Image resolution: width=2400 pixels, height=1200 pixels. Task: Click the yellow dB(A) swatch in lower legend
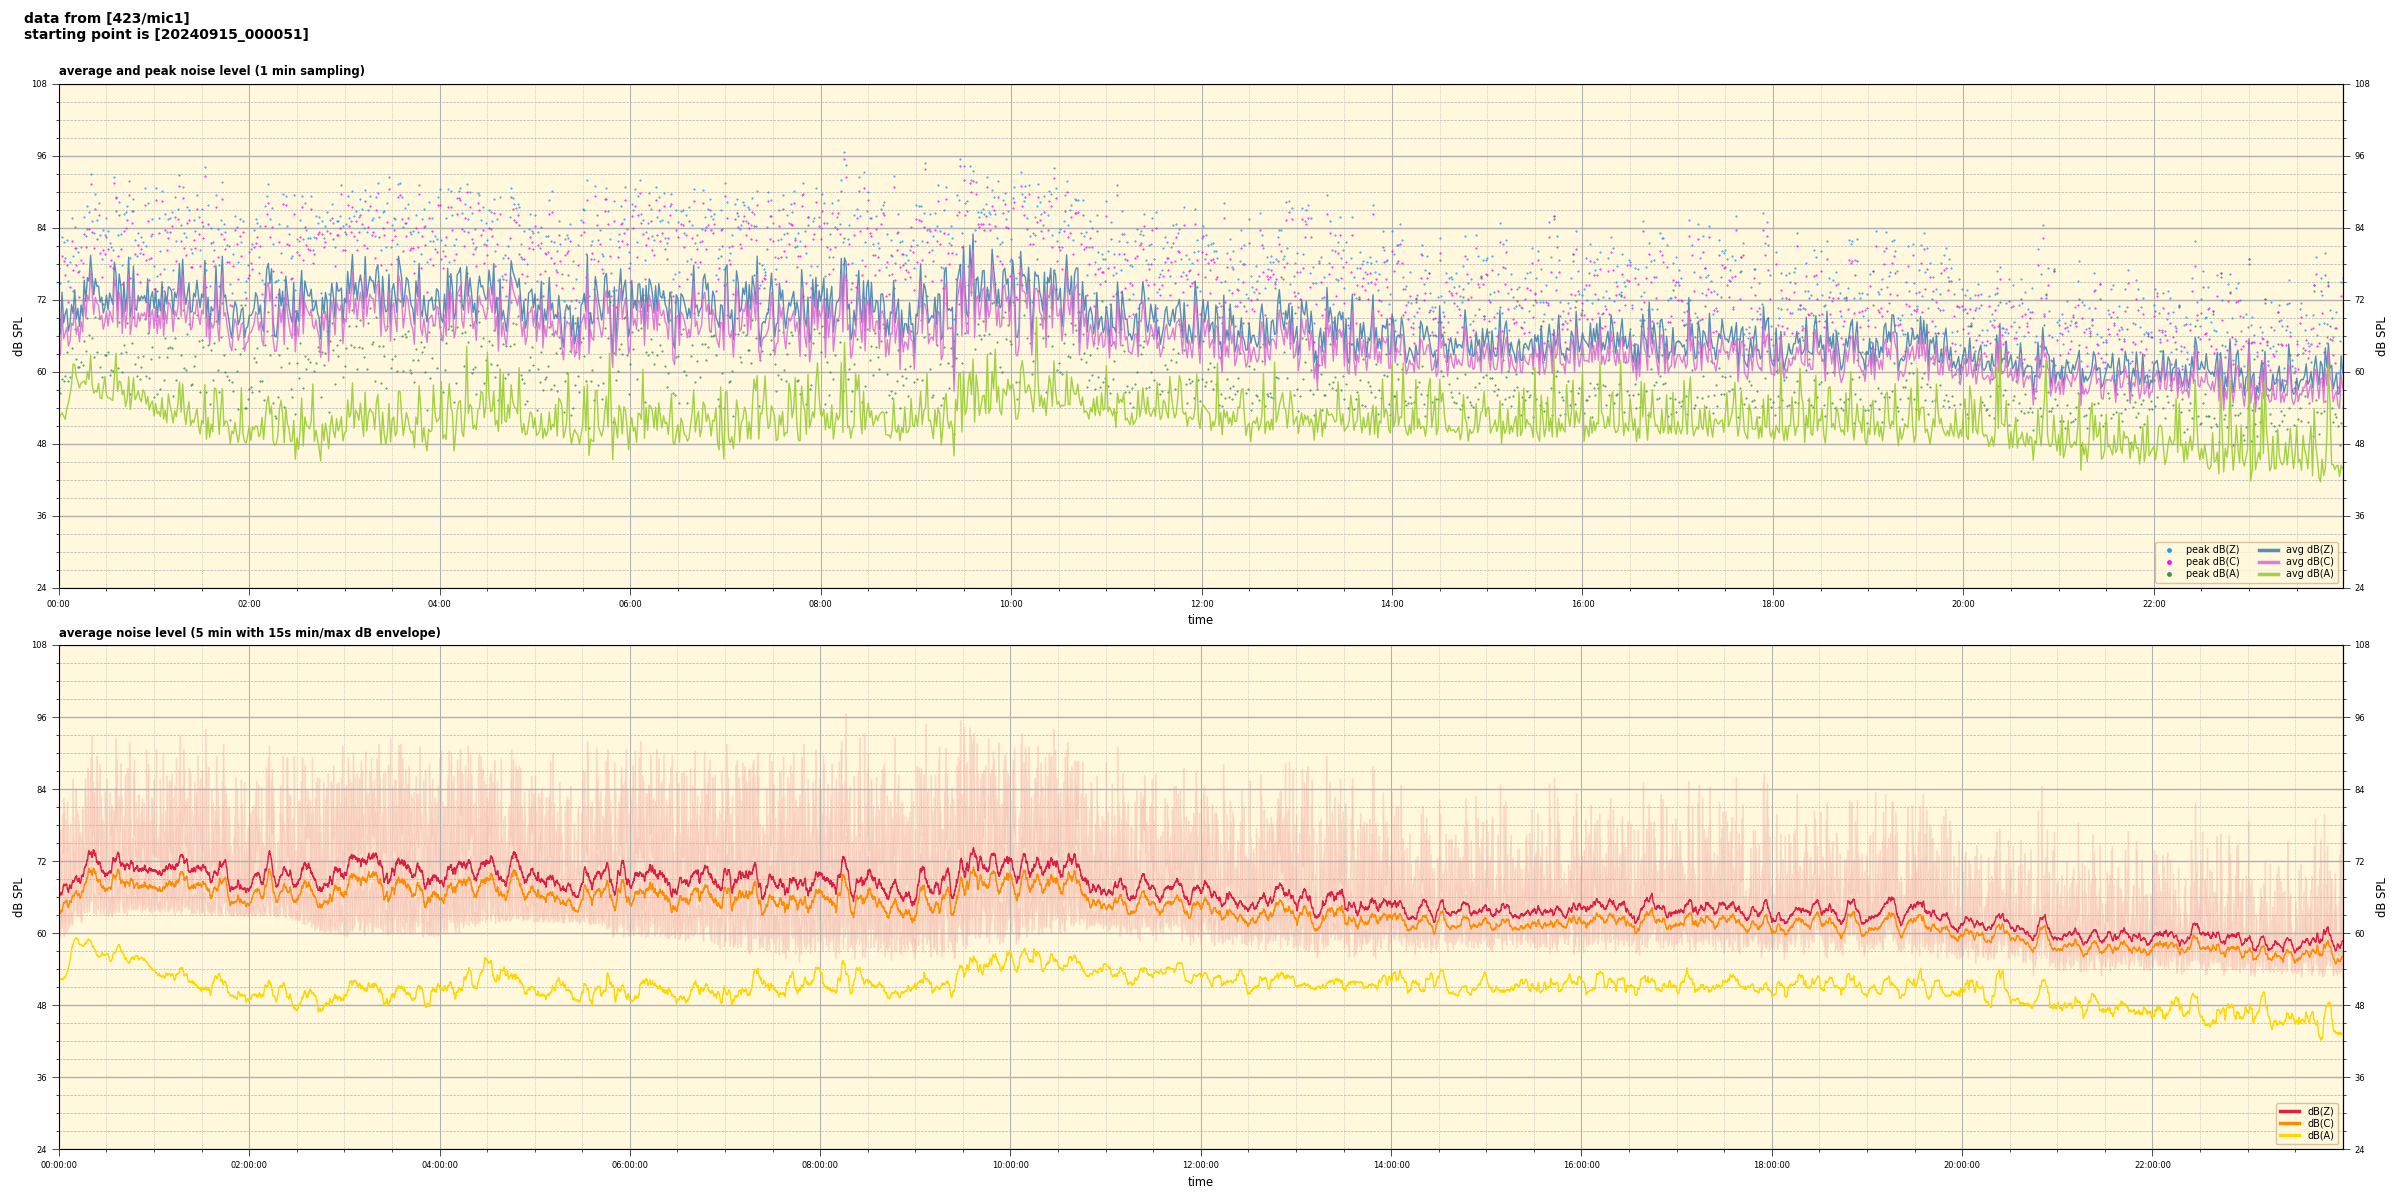pyautogui.click(x=2290, y=1135)
